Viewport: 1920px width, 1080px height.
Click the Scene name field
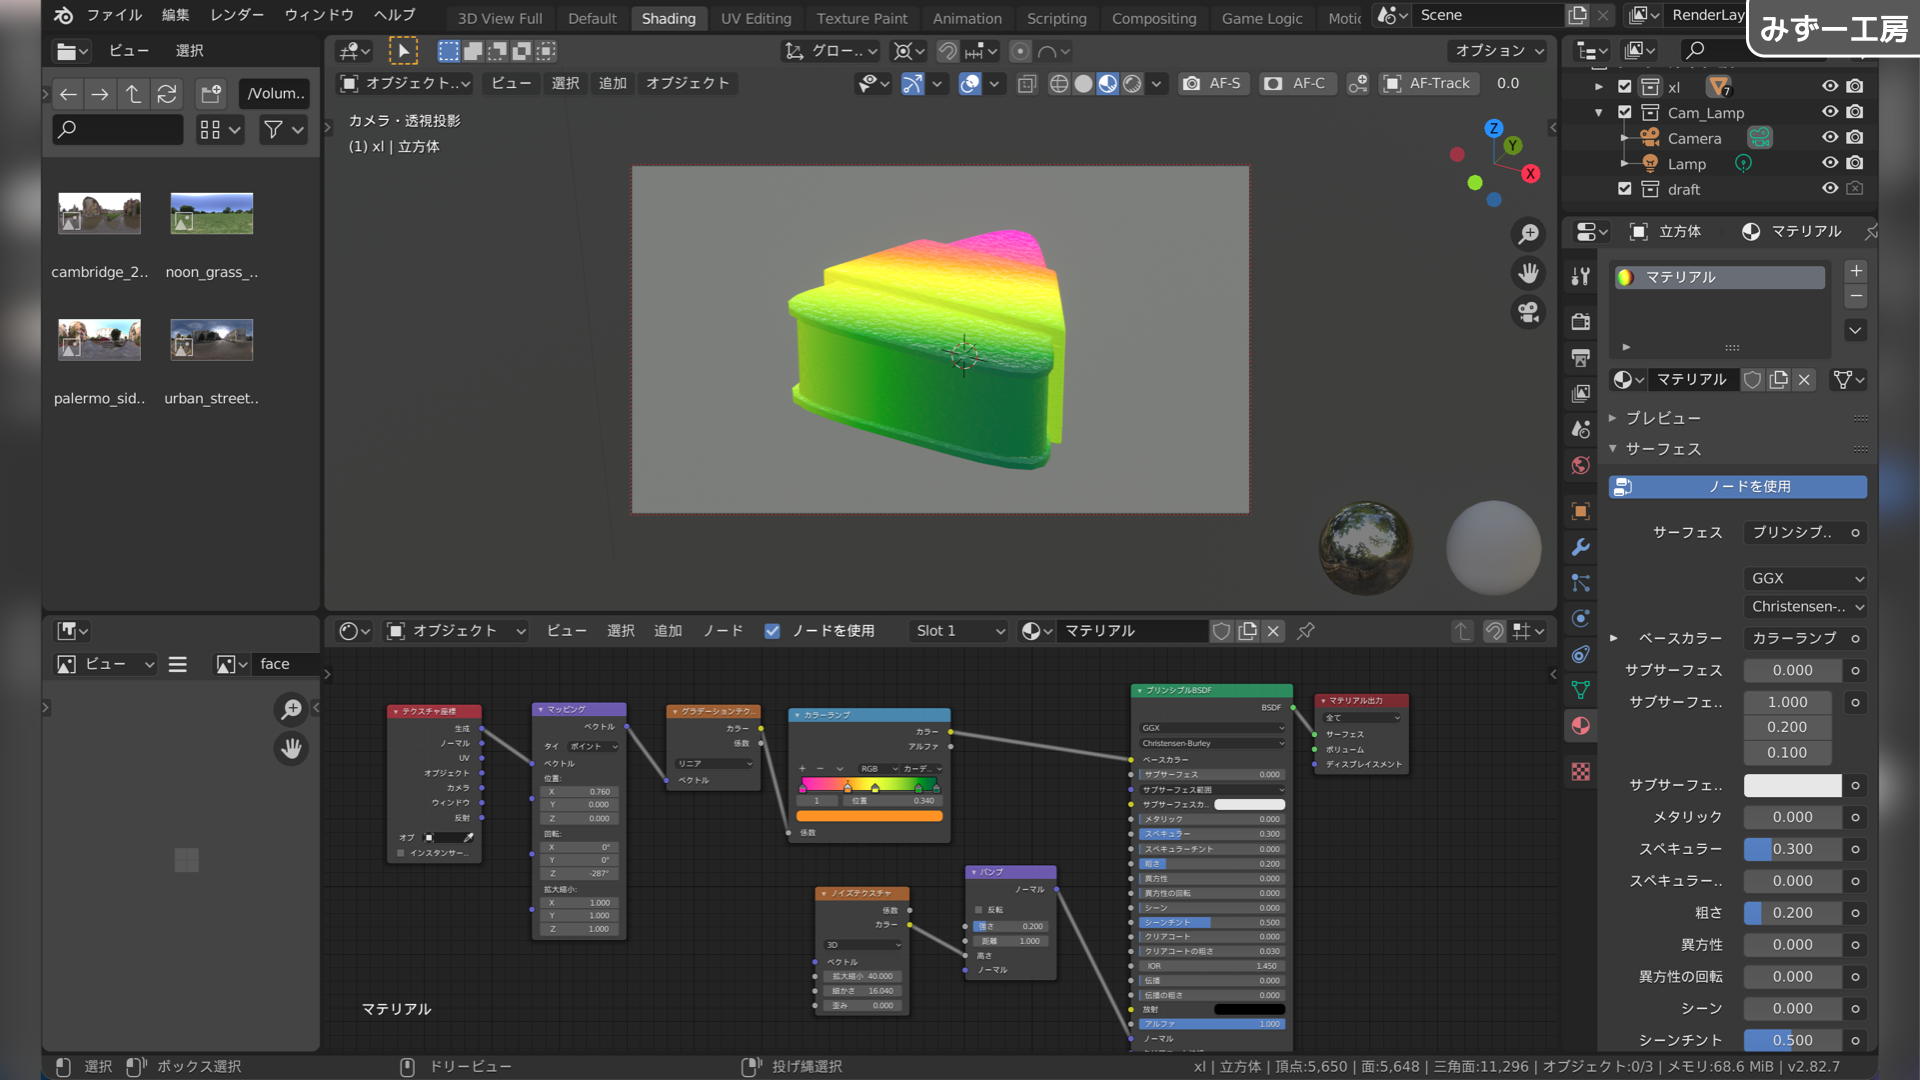pyautogui.click(x=1486, y=15)
